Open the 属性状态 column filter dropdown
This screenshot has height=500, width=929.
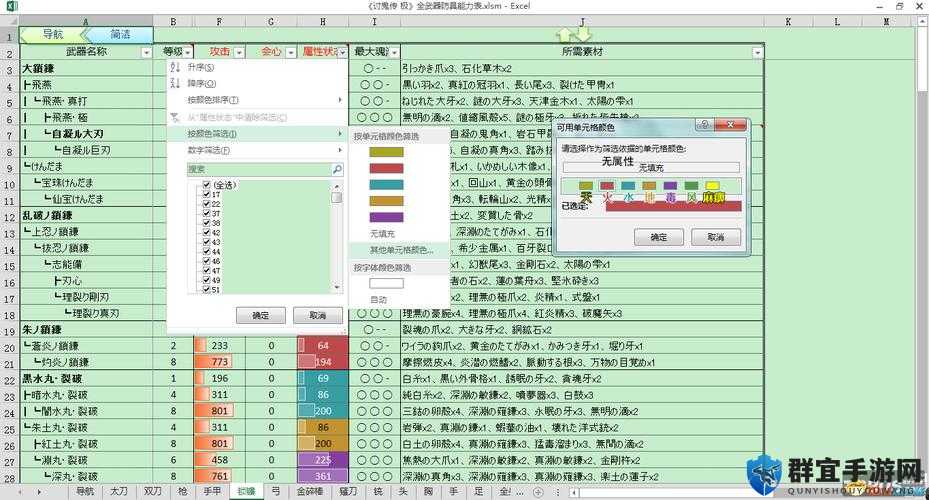pyautogui.click(x=342, y=52)
